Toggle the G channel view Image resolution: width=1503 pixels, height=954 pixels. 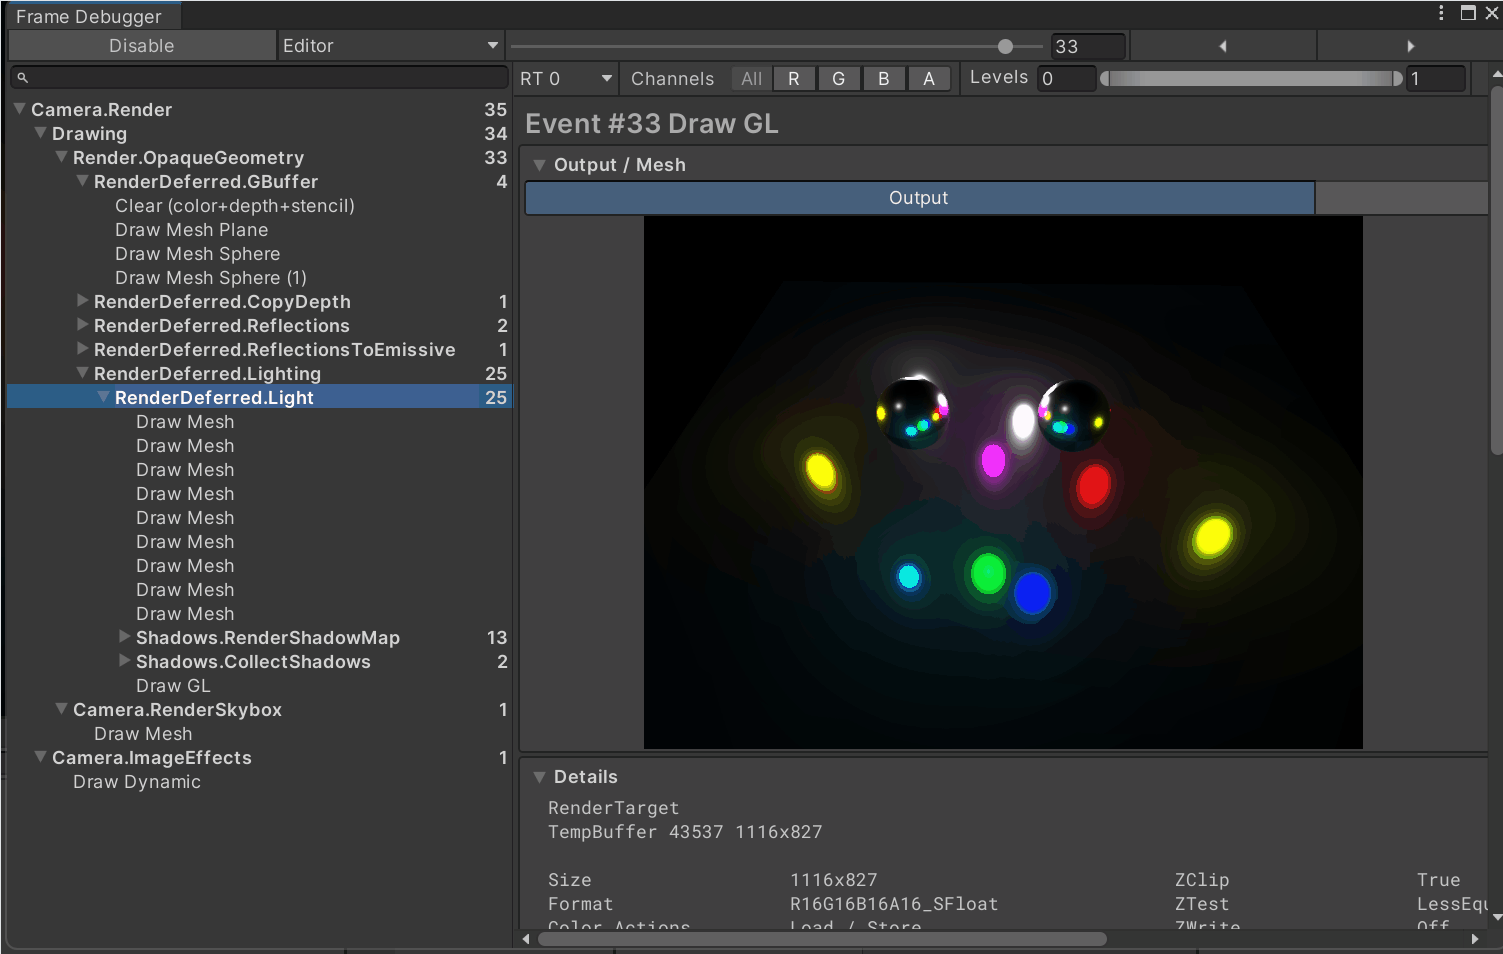coord(838,79)
